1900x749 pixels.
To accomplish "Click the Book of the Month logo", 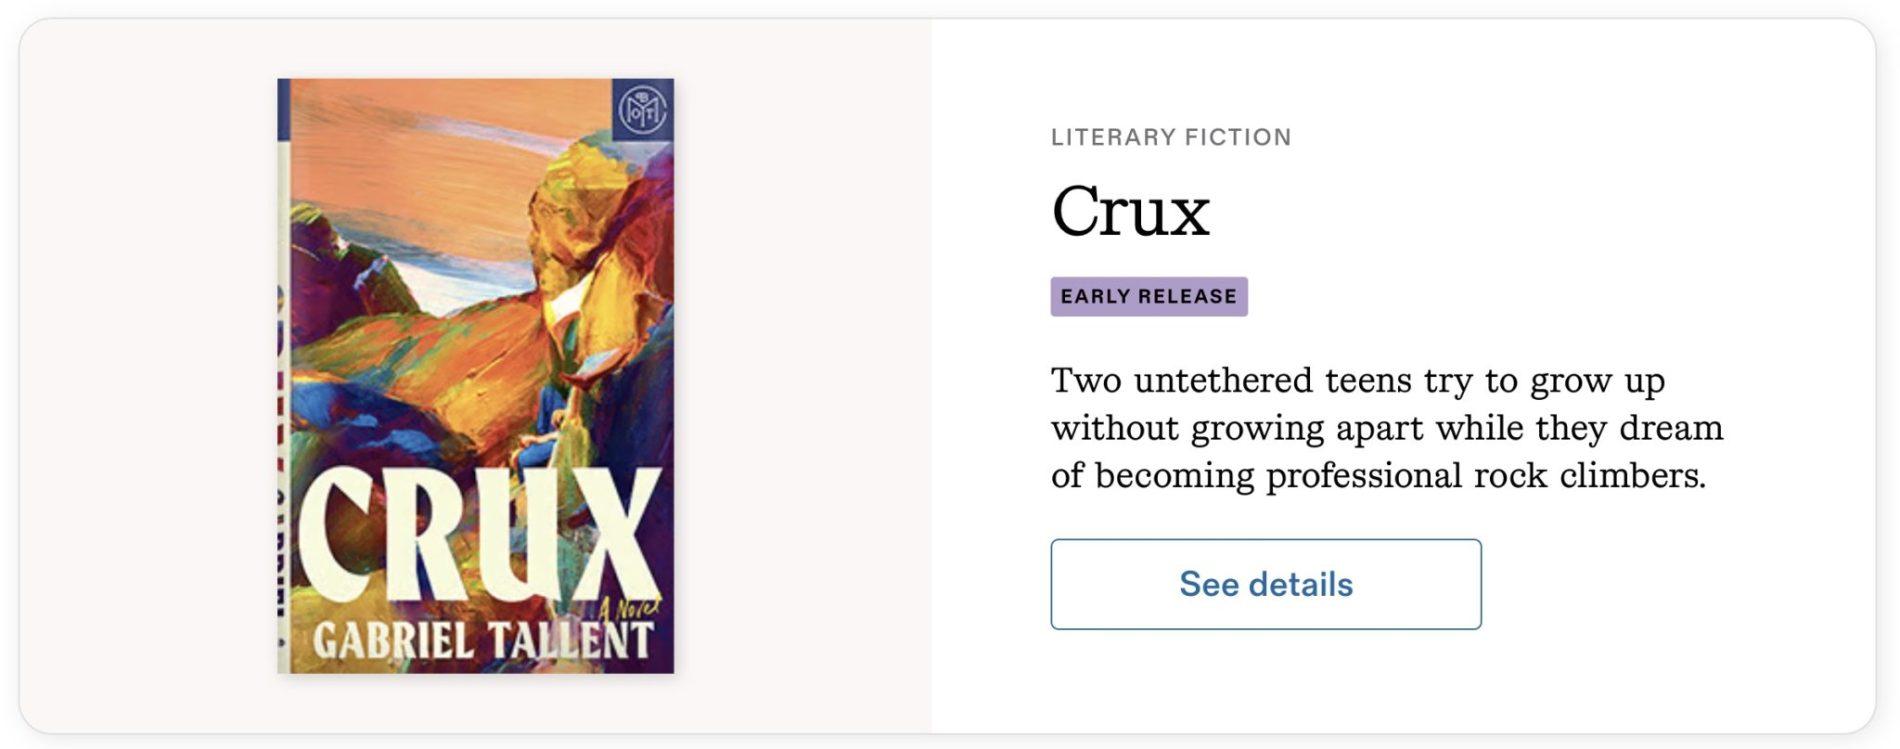I will click(641, 110).
